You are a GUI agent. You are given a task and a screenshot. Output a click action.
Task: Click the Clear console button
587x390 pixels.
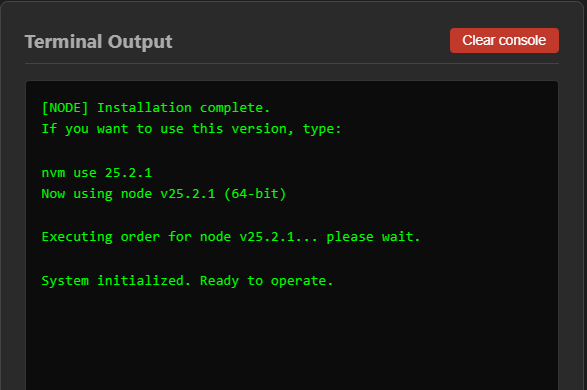(x=504, y=40)
